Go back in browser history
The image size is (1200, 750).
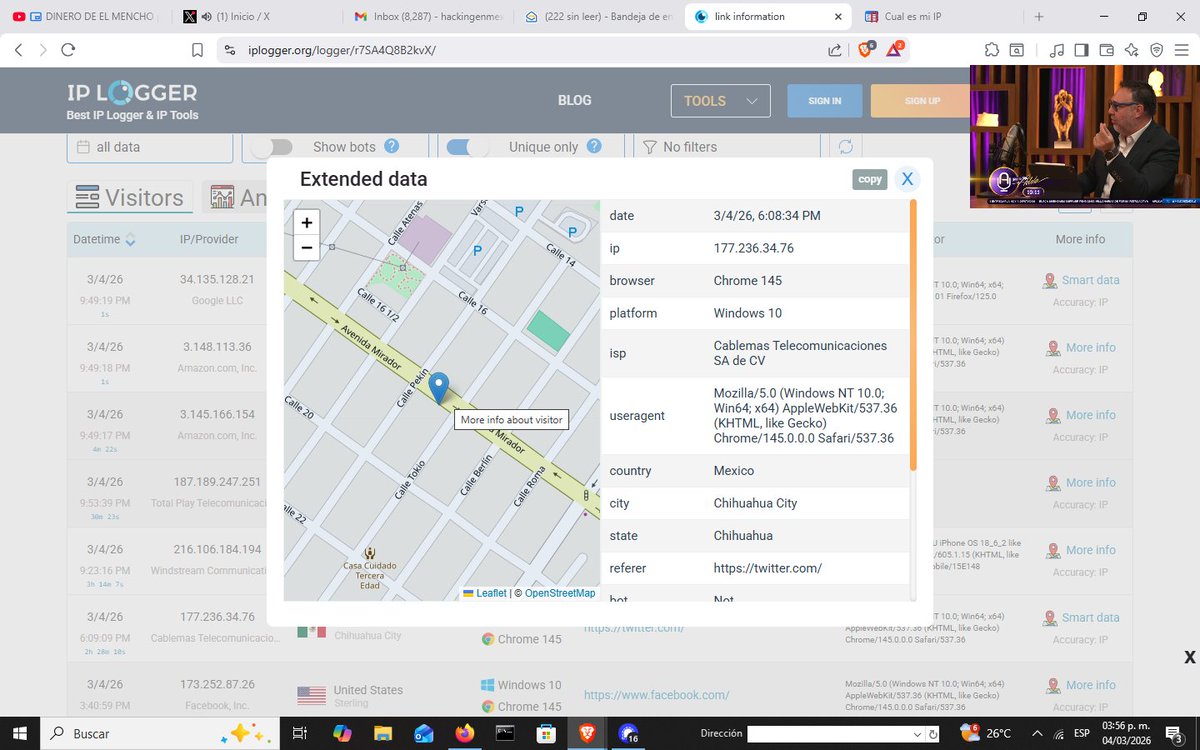18,49
